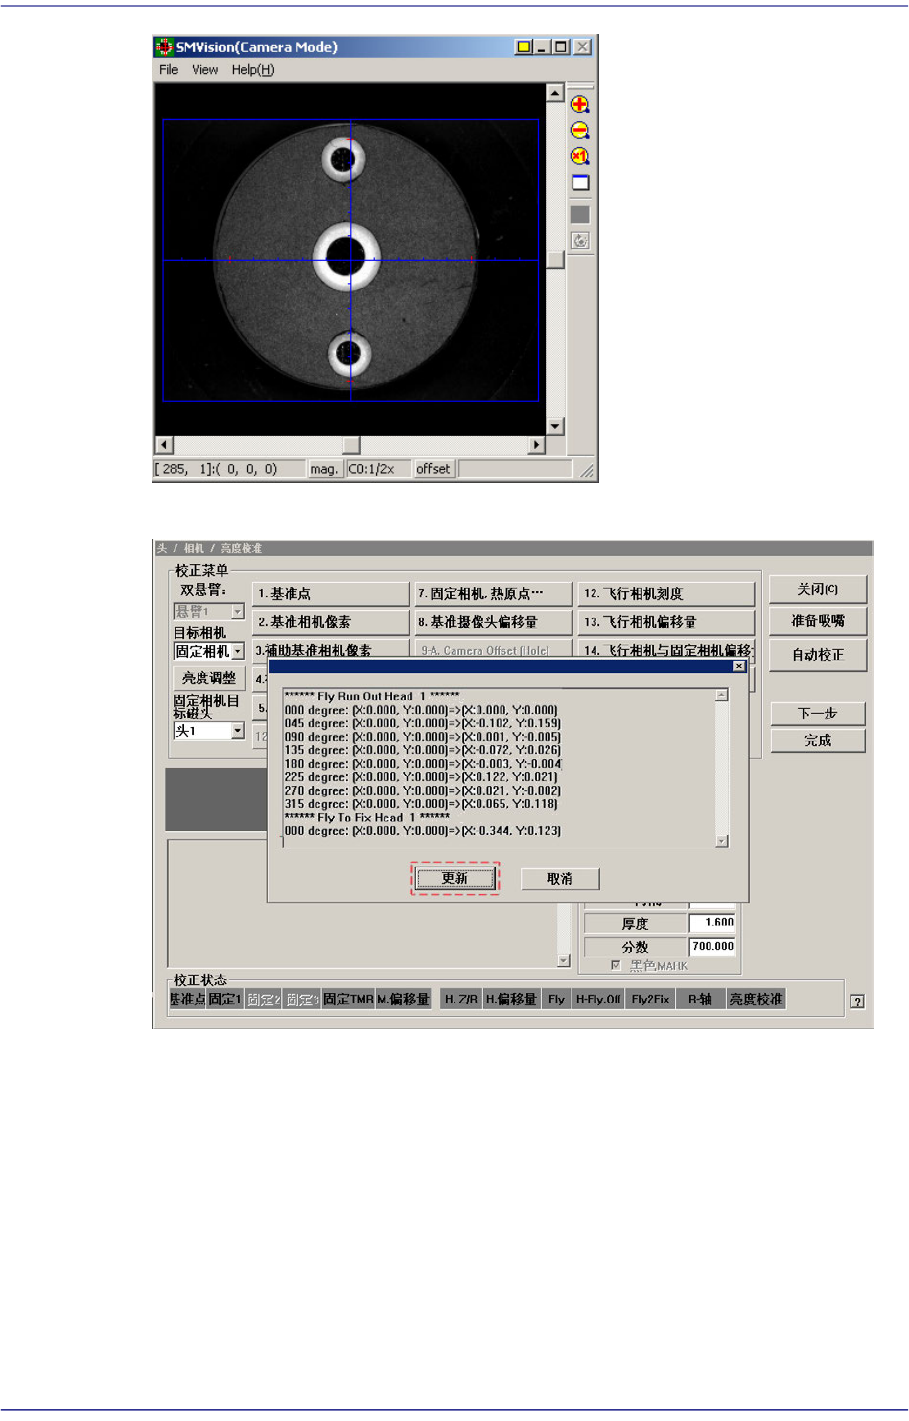909x1421 pixels.
Task: Click the 7.固定相机.热原点 button
Action: tap(494, 594)
